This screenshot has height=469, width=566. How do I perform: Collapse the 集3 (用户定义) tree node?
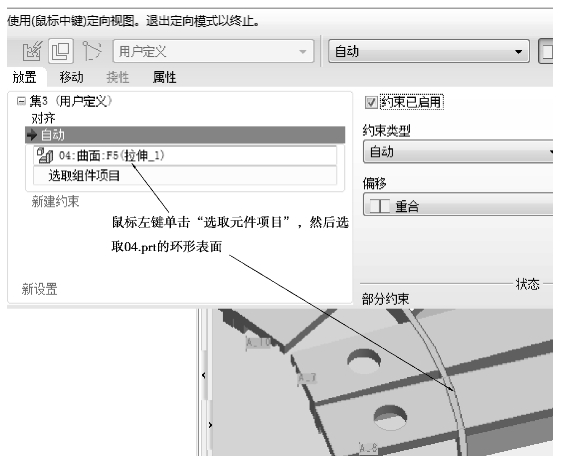tap(21, 101)
